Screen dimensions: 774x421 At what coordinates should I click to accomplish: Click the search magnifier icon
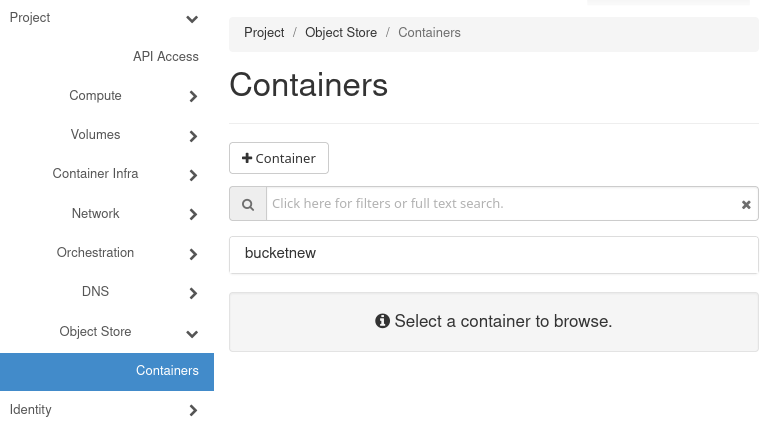[248, 204]
